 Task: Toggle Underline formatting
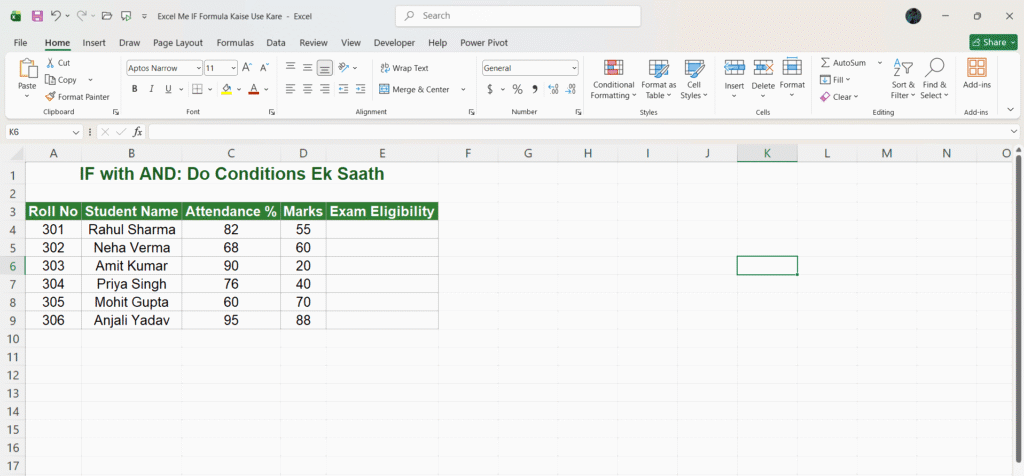[168, 89]
